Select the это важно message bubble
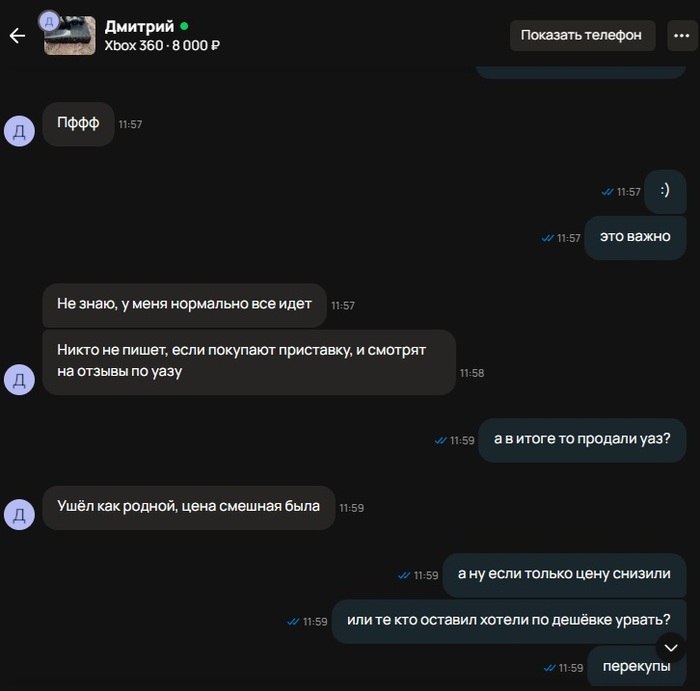 click(x=635, y=237)
